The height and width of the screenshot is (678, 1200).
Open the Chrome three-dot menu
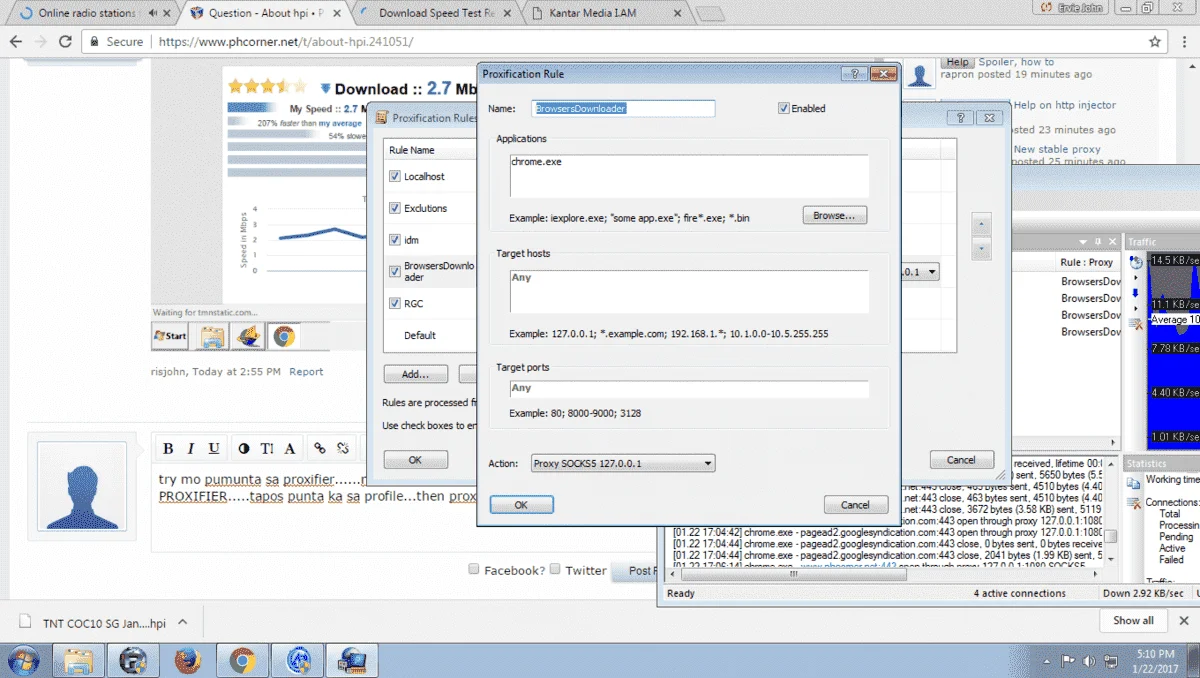(x=1184, y=42)
